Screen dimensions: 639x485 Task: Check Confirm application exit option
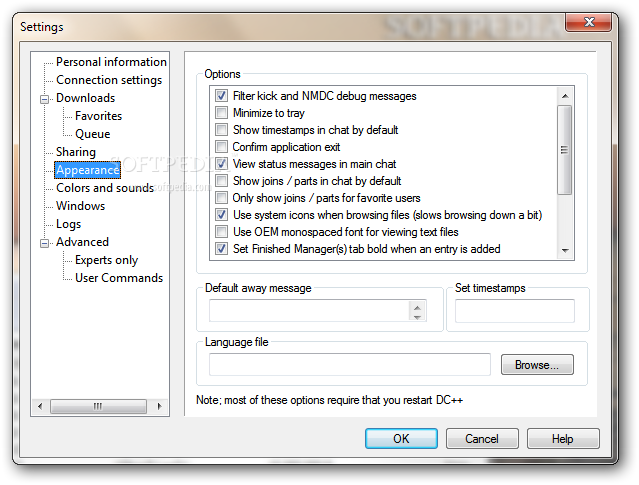(x=221, y=147)
